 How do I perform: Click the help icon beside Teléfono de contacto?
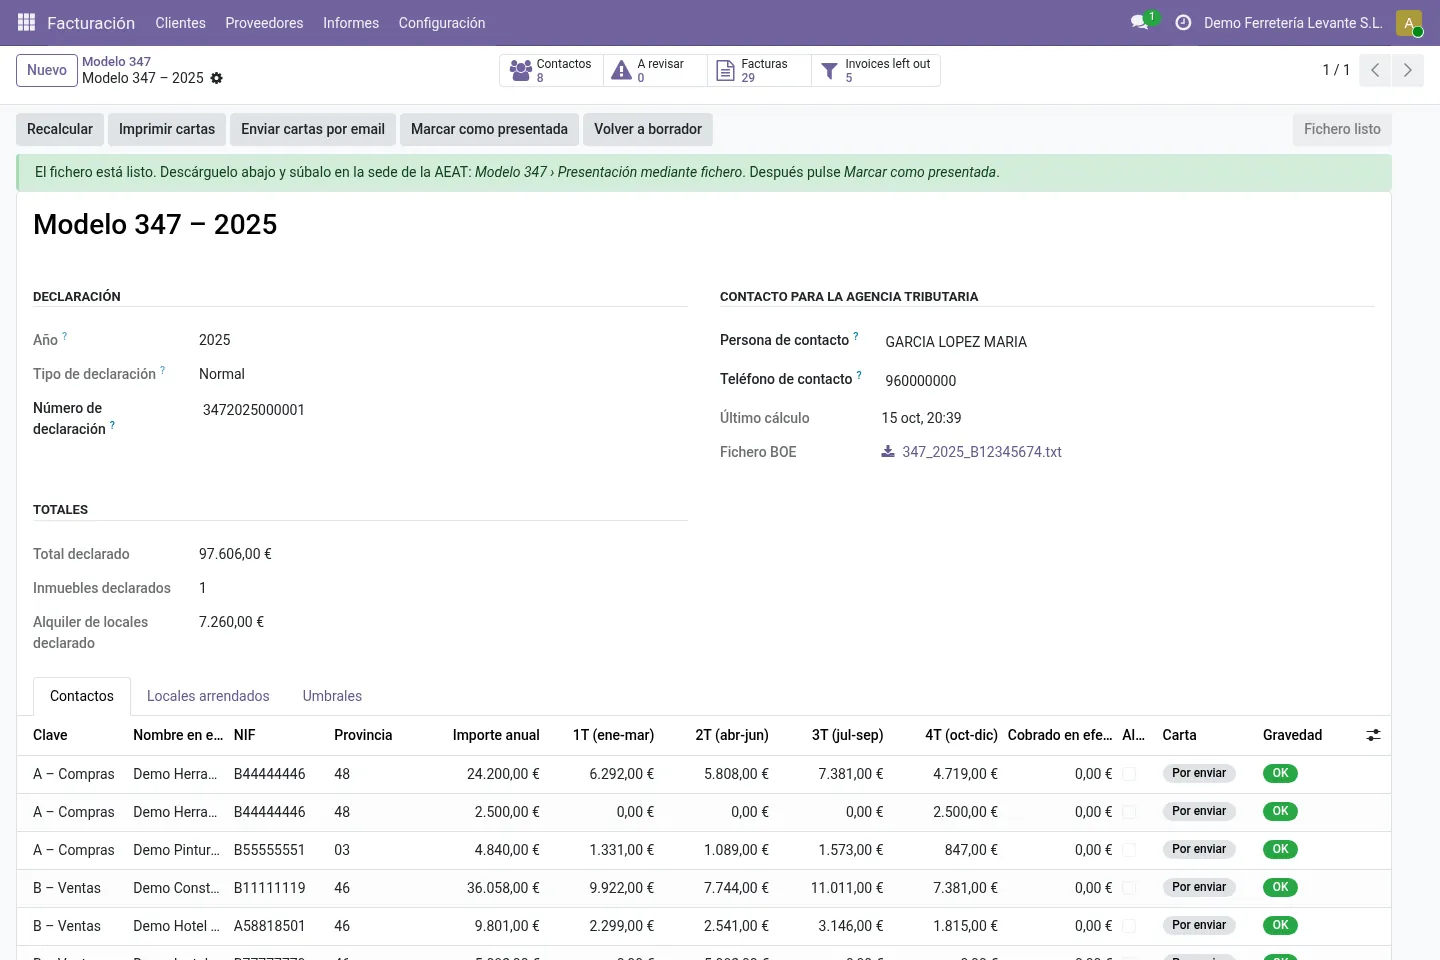859,375
